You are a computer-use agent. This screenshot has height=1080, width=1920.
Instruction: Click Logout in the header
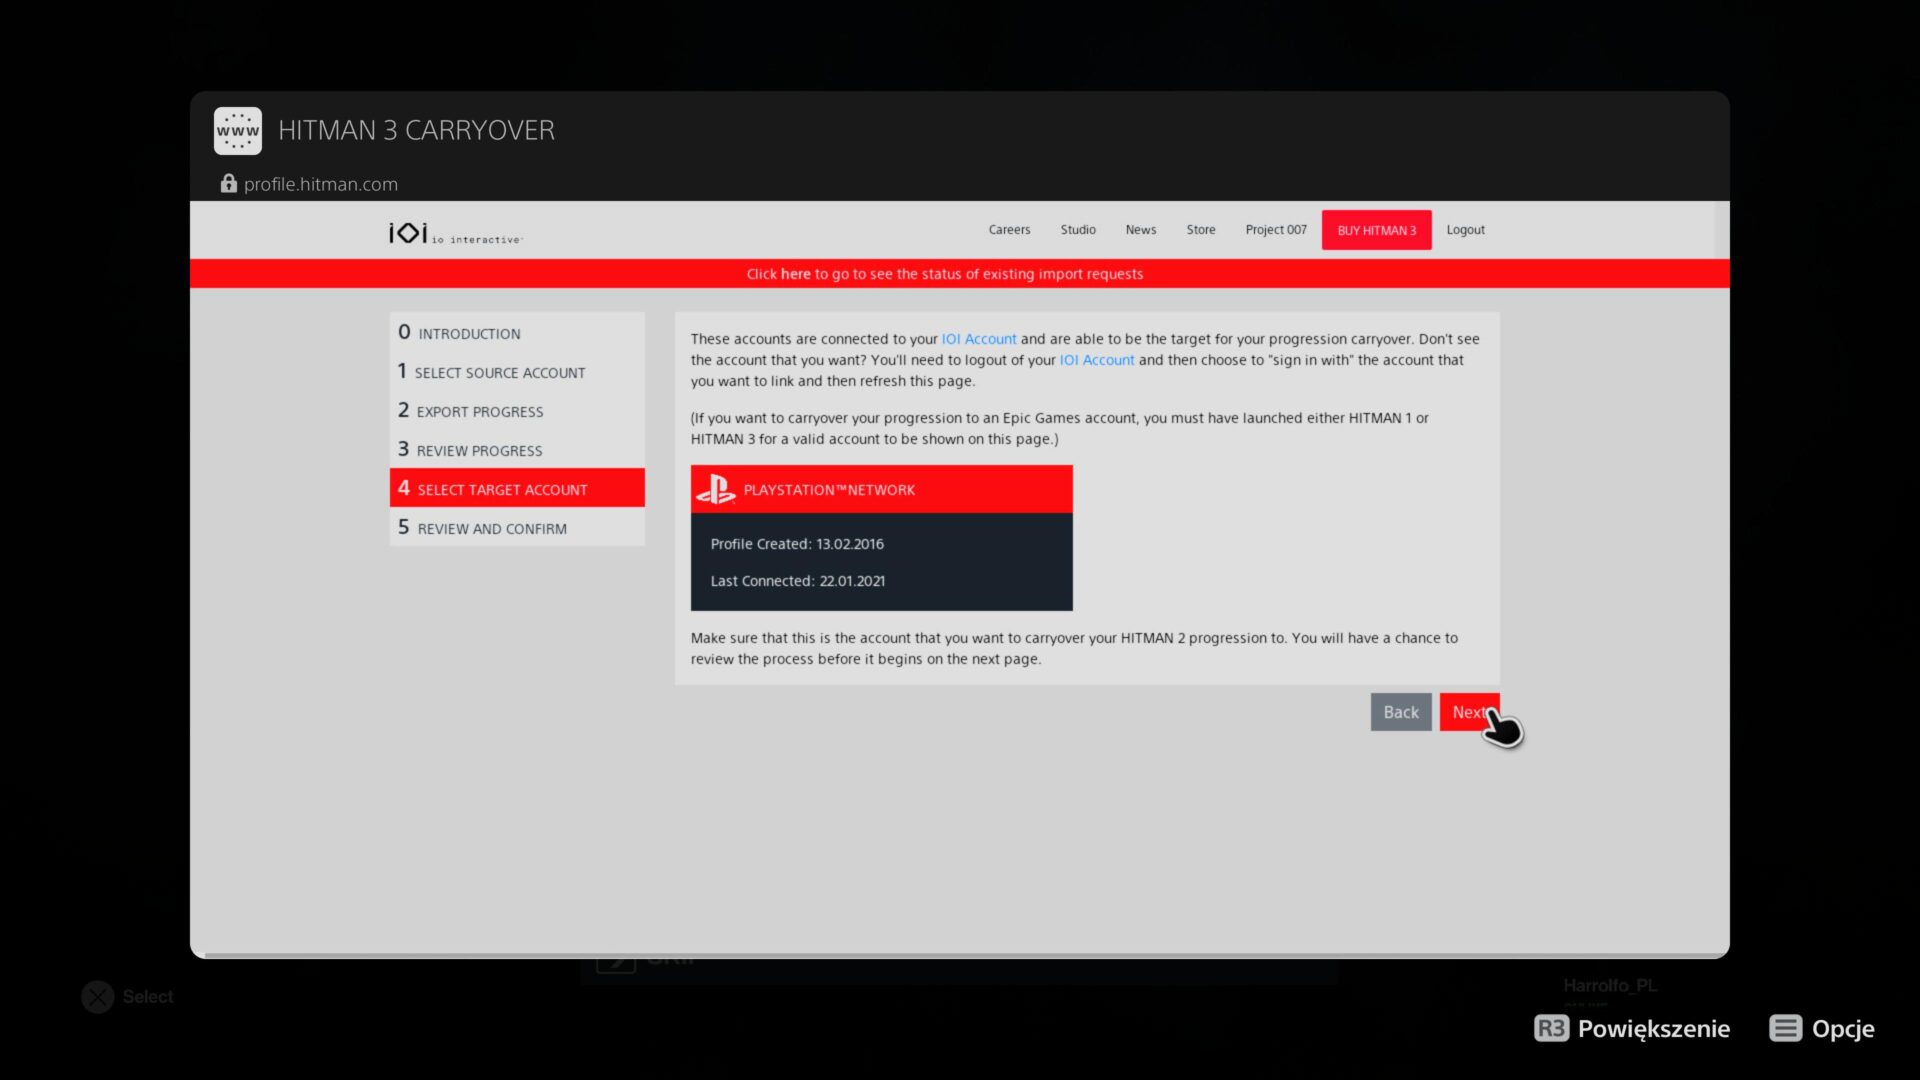tap(1465, 230)
